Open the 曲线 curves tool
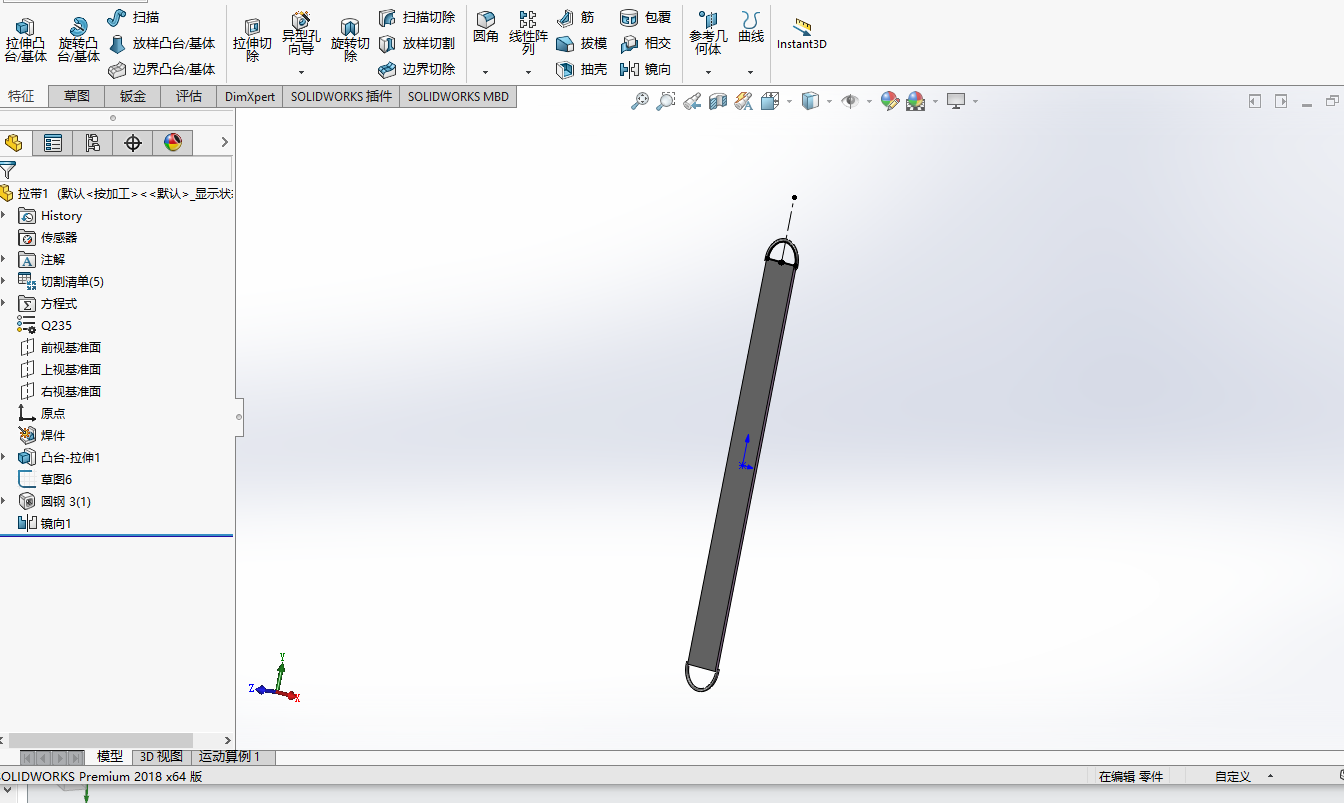The width and height of the screenshot is (1344, 803). pos(751,28)
